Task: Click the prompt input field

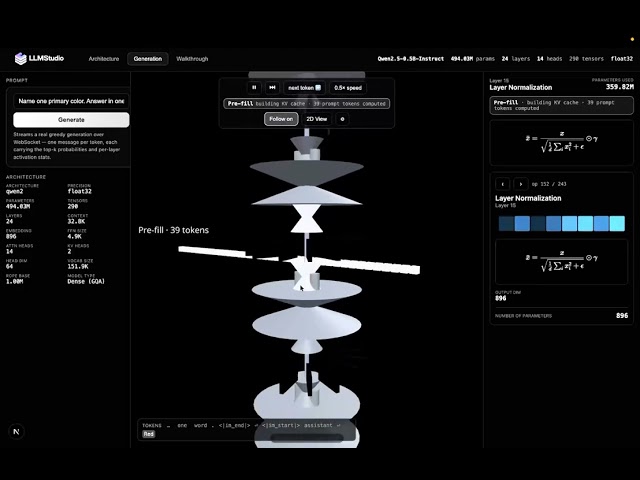Action: [x=71, y=101]
